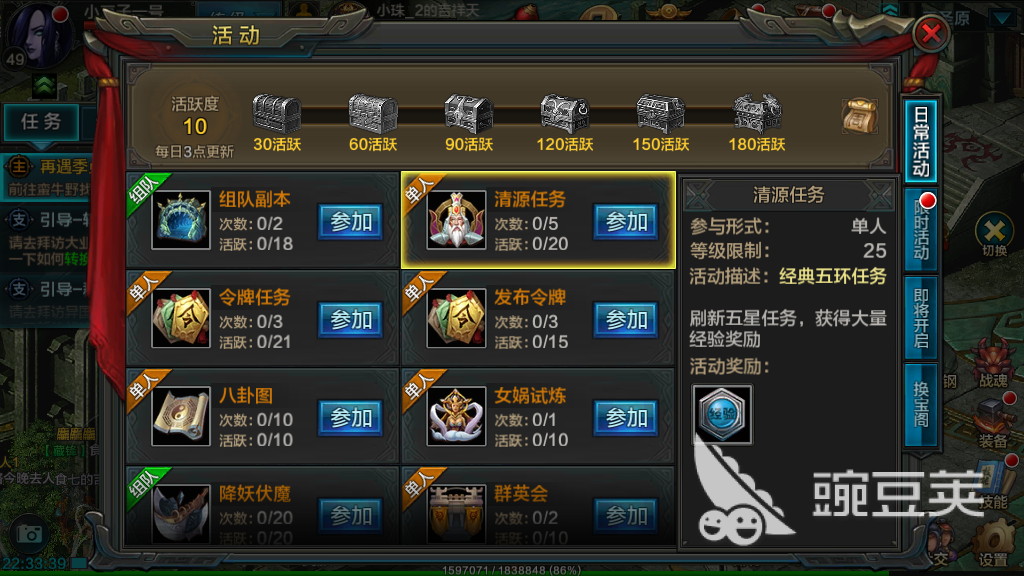This screenshot has height=576, width=1024.
Task: Tap the camera screenshot icon
Action: 29,534
